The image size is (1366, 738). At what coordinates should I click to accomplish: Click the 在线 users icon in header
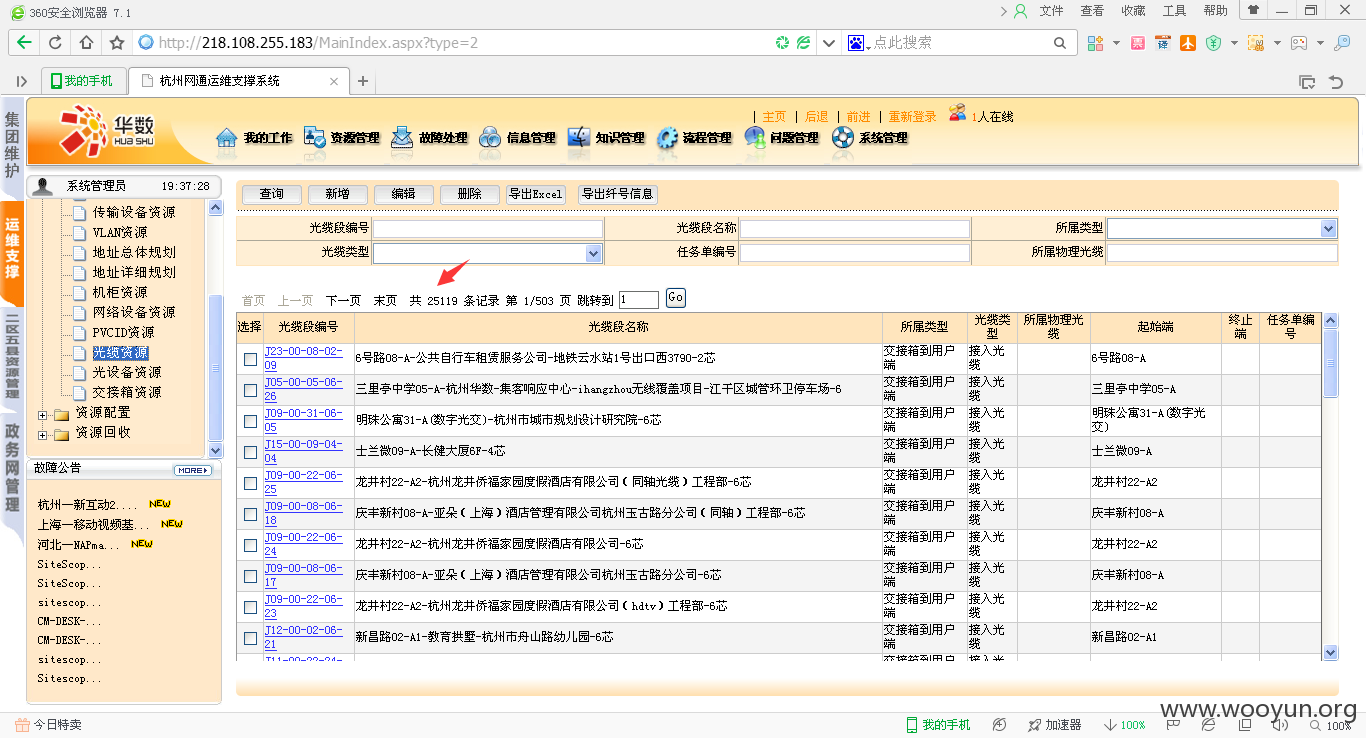pos(958,114)
